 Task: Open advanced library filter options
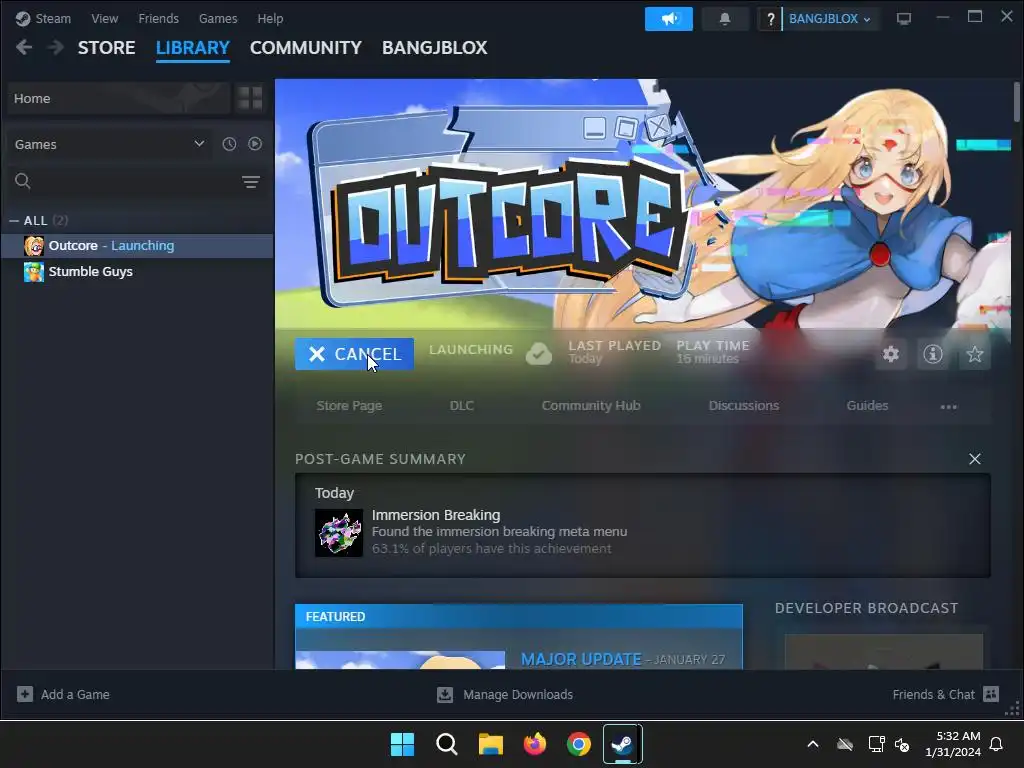251,182
